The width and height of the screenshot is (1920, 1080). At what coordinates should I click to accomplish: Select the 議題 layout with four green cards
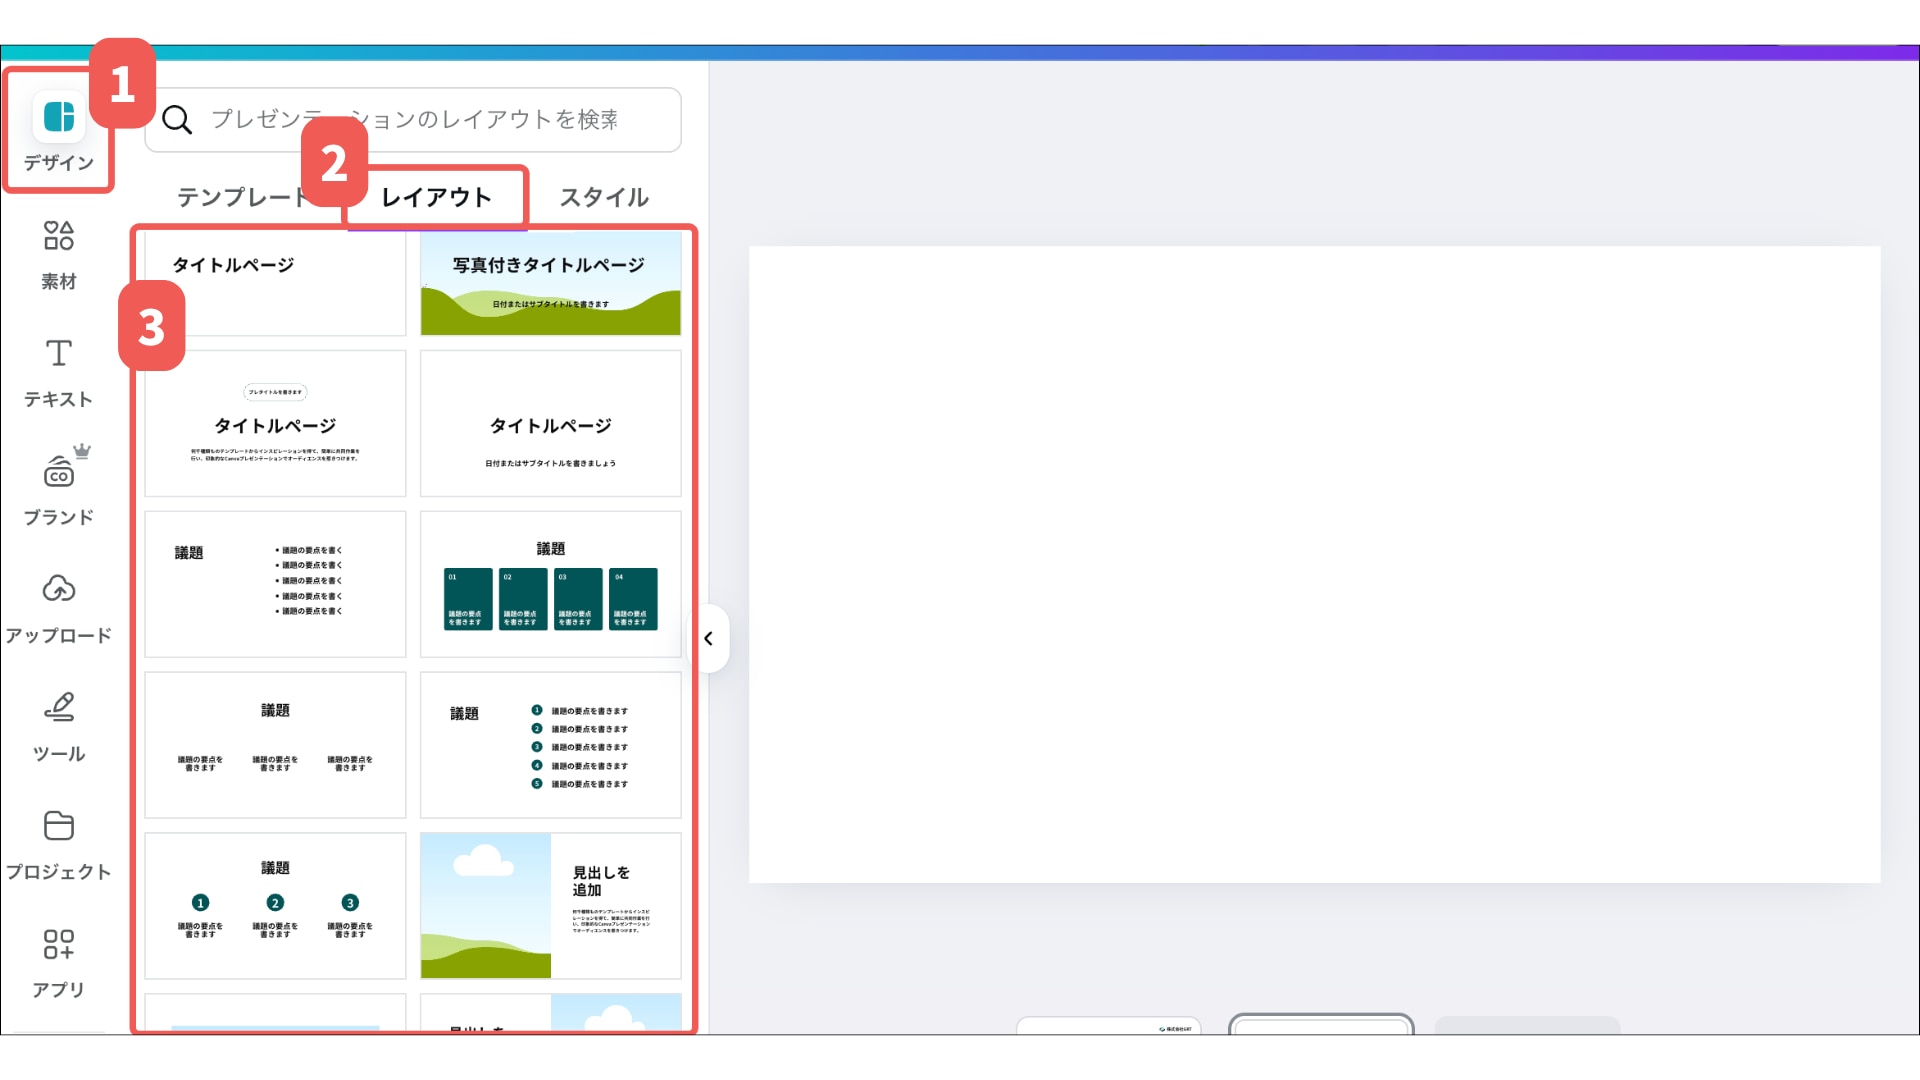(550, 584)
